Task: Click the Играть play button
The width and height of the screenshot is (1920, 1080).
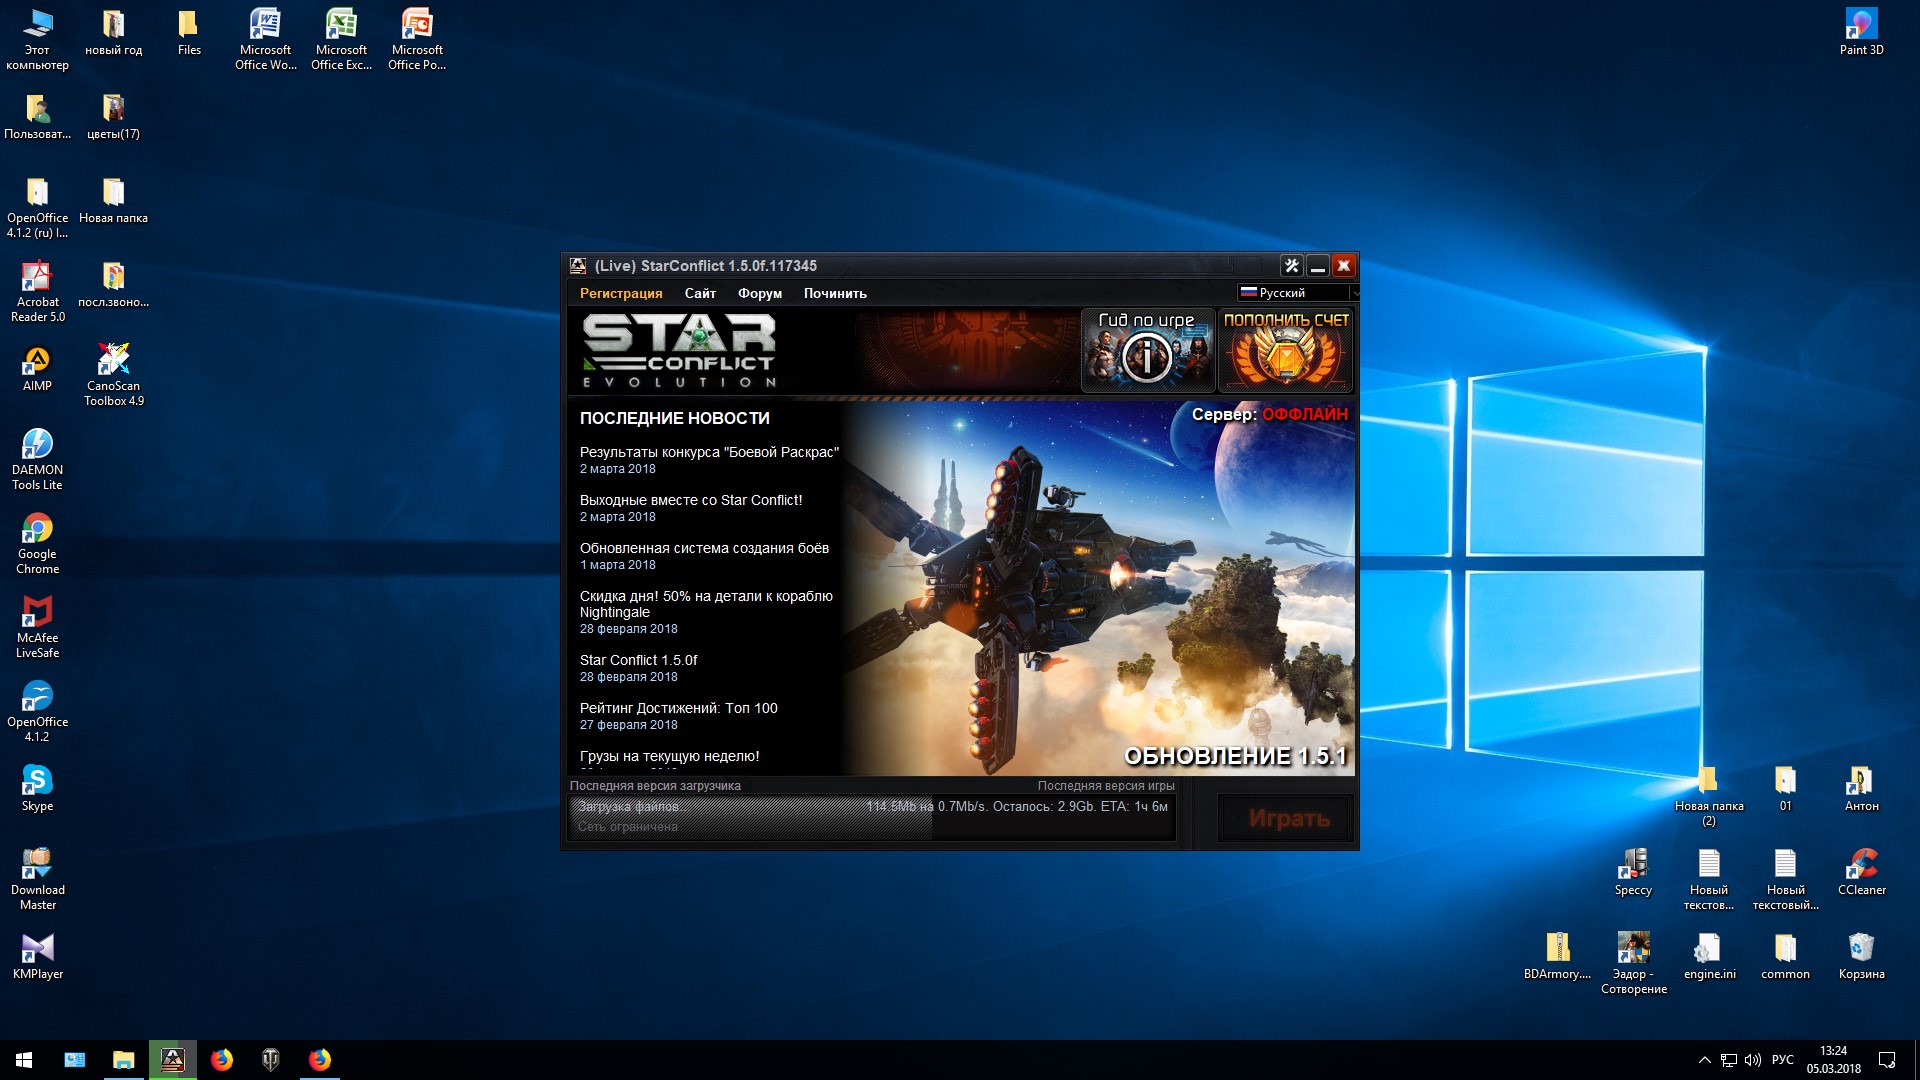Action: tap(1287, 819)
